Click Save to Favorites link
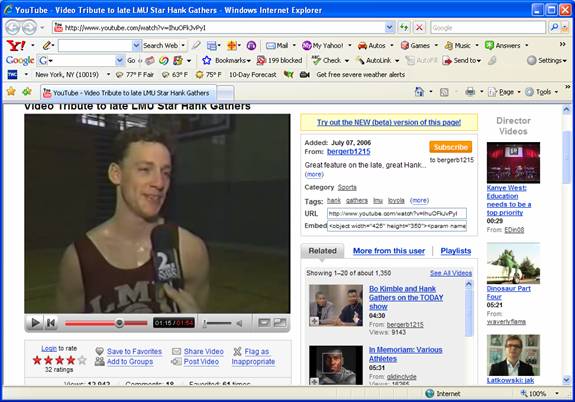Viewport: 575px width, 402px height. pos(134,351)
